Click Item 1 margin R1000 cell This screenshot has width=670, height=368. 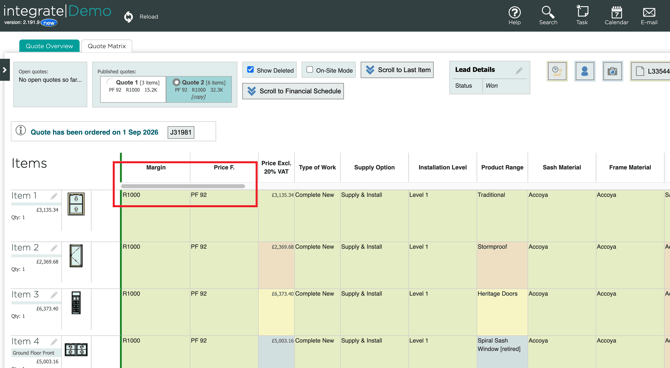tap(156, 215)
